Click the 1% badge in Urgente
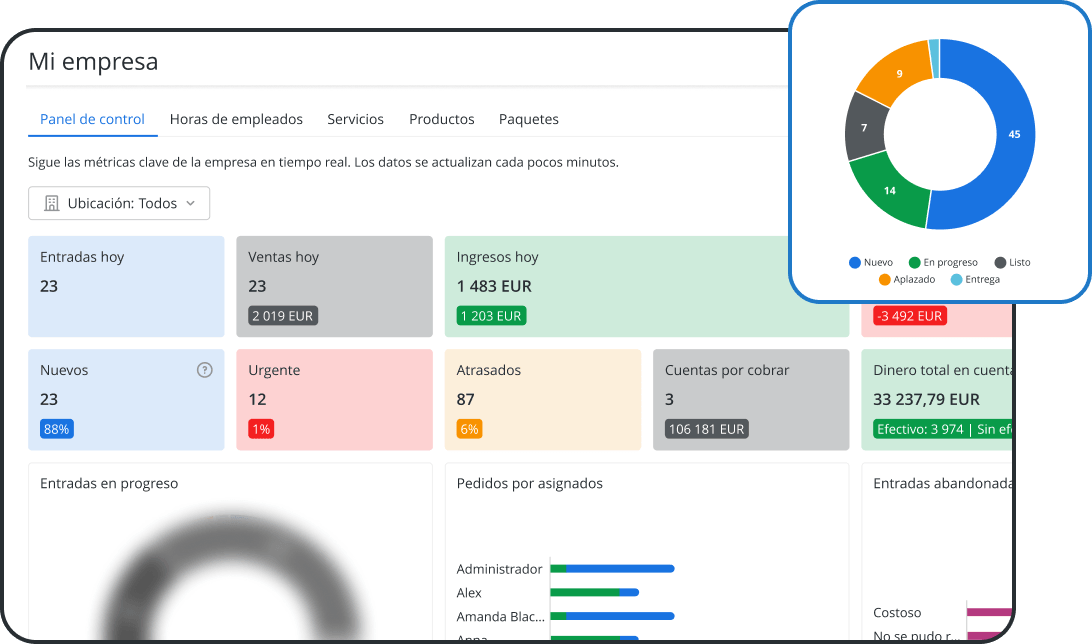1092x644 pixels. click(x=261, y=429)
